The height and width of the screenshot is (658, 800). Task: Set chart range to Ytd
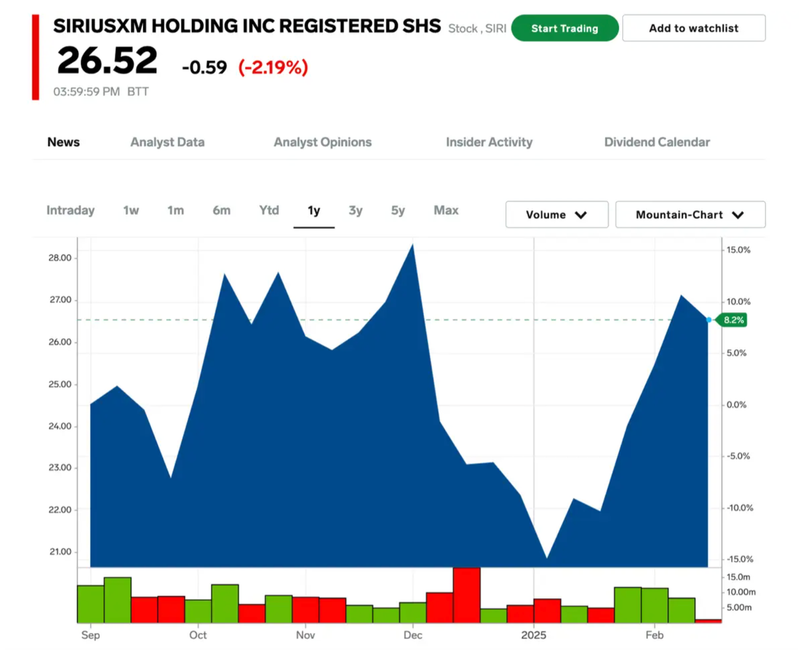tap(269, 210)
